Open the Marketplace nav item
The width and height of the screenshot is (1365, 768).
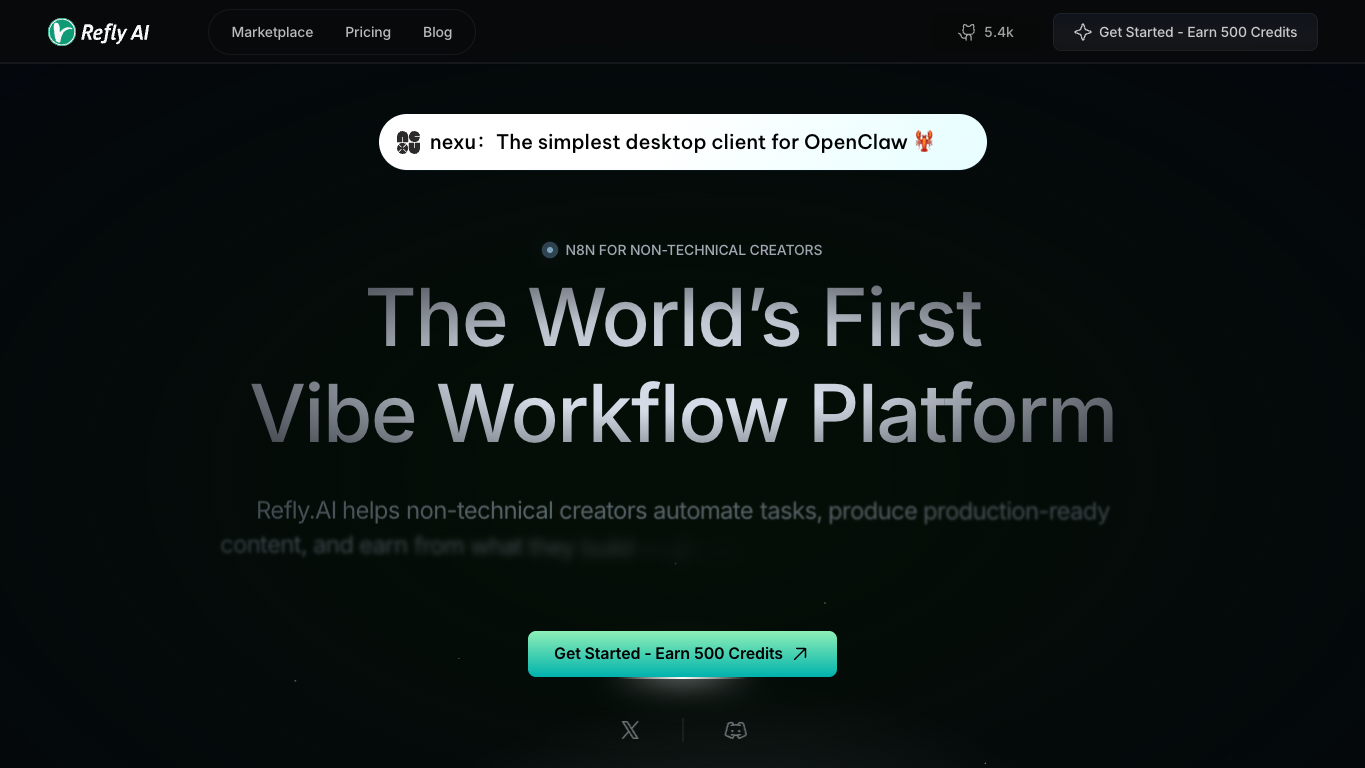tap(272, 32)
